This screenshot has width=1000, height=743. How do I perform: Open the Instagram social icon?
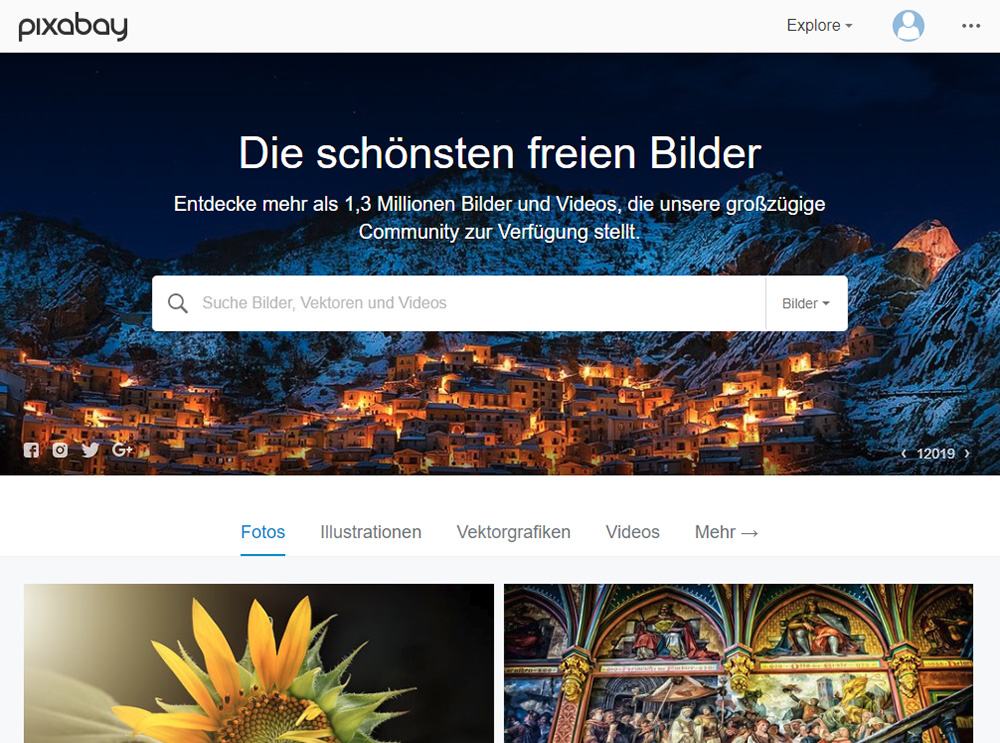click(60, 450)
